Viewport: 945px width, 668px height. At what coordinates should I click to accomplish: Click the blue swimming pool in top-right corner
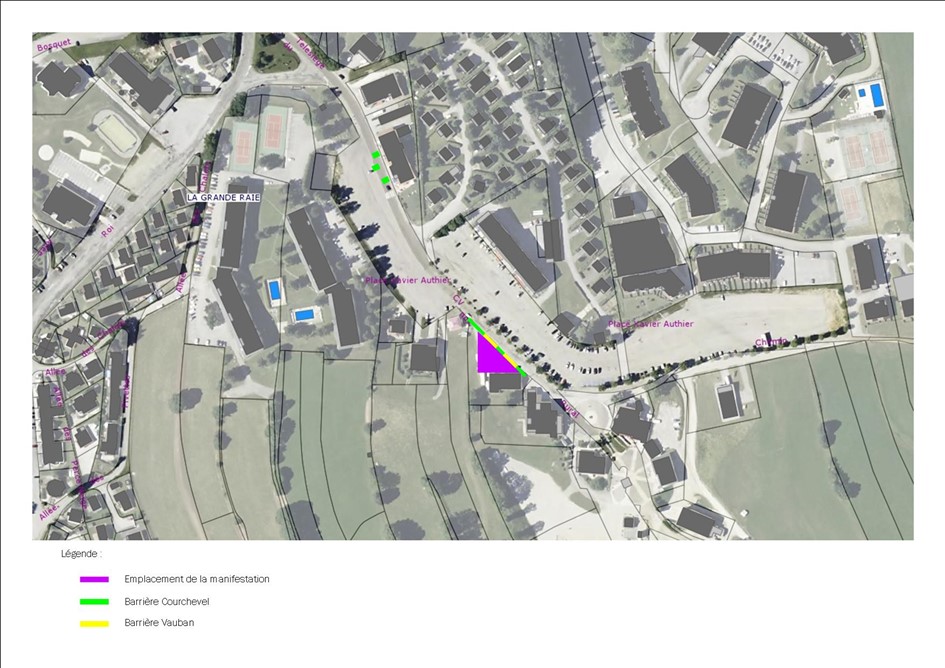point(876,96)
